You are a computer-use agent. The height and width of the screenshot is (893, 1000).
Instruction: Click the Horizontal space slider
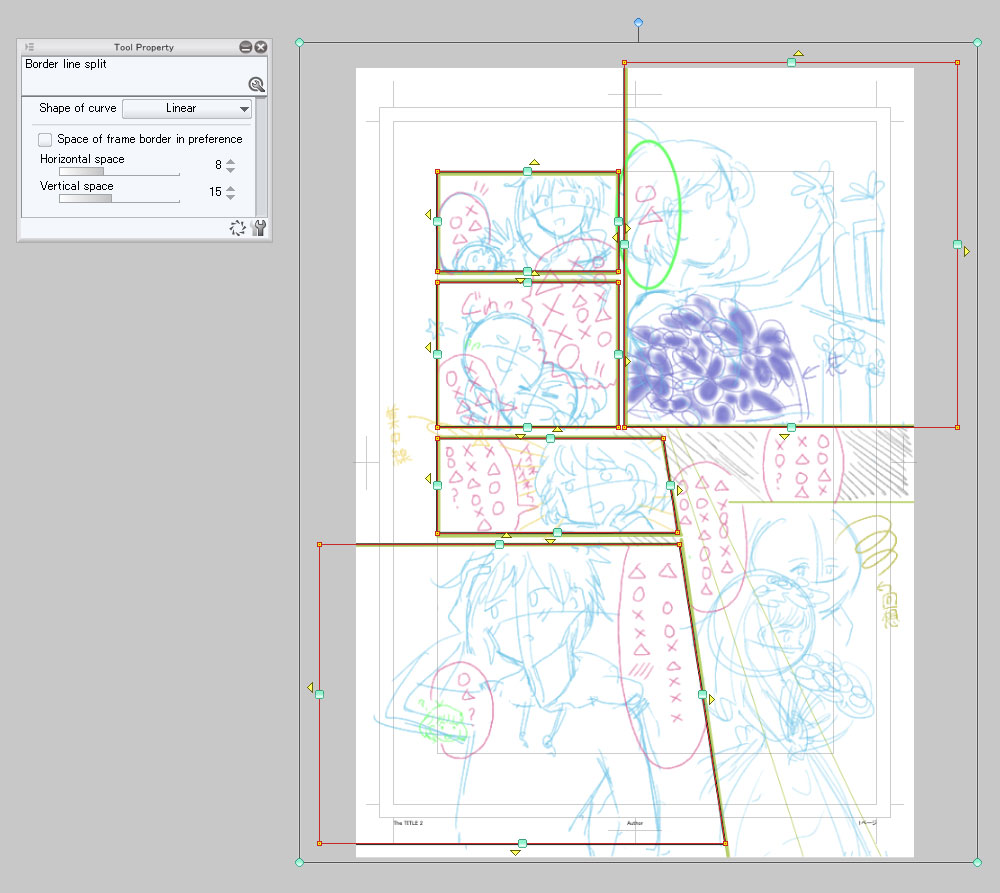tap(119, 172)
